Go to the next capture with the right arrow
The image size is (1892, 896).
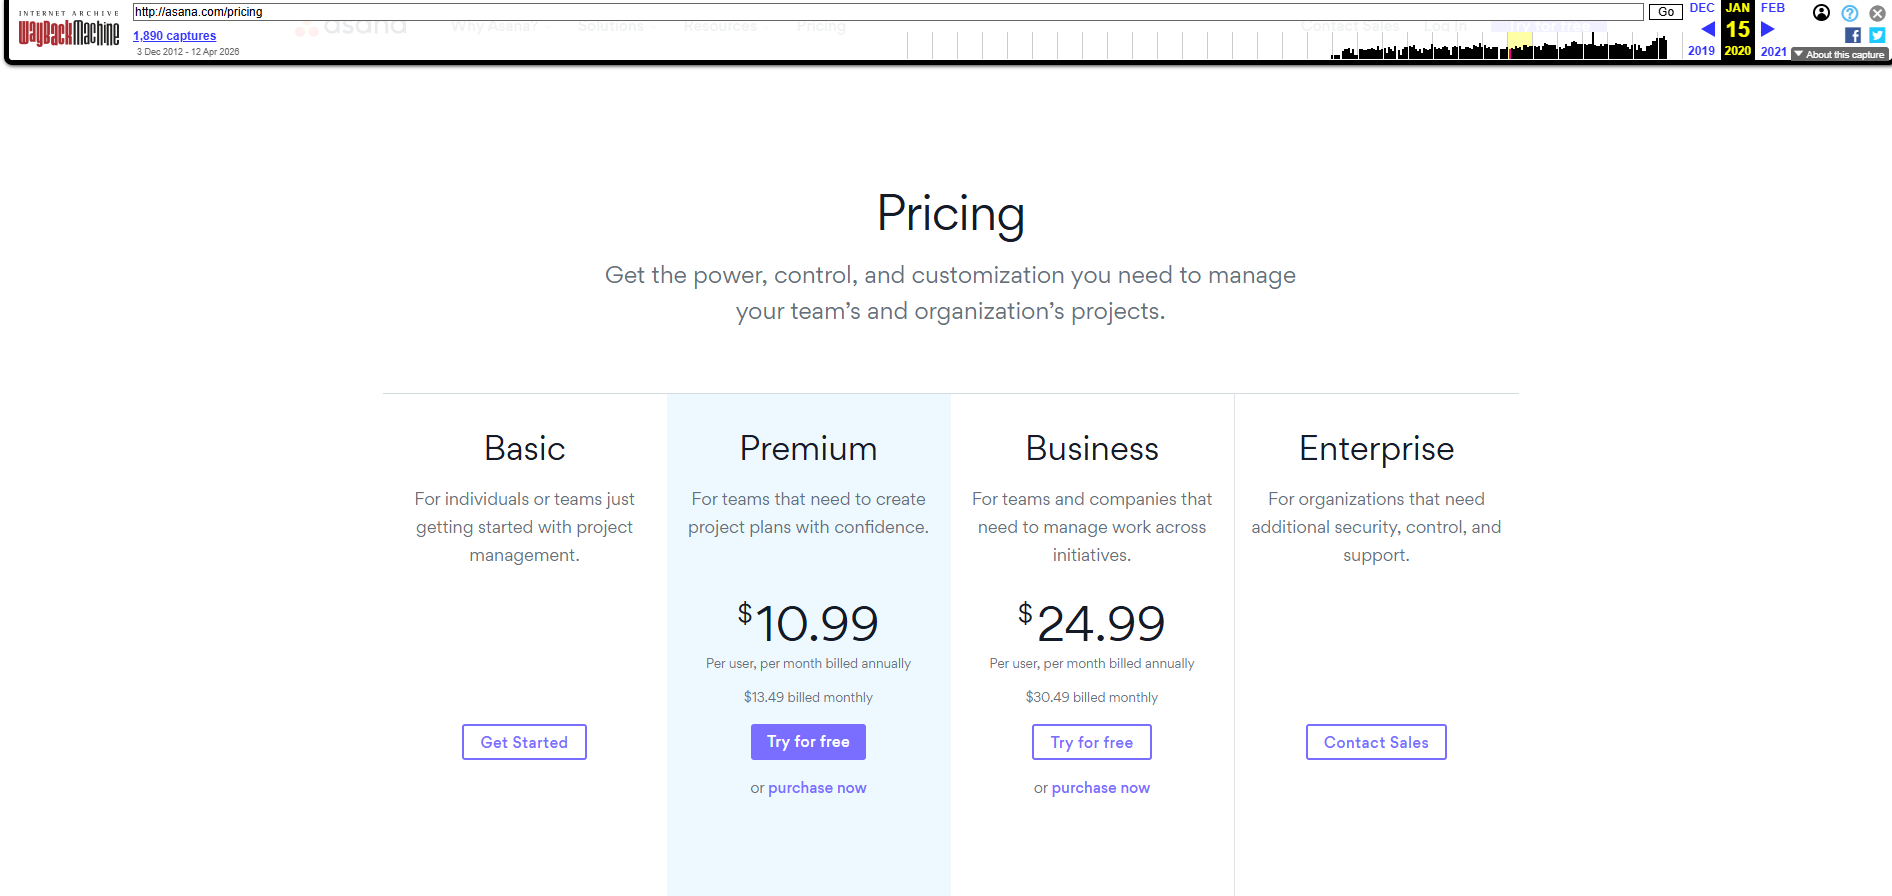(x=1768, y=29)
